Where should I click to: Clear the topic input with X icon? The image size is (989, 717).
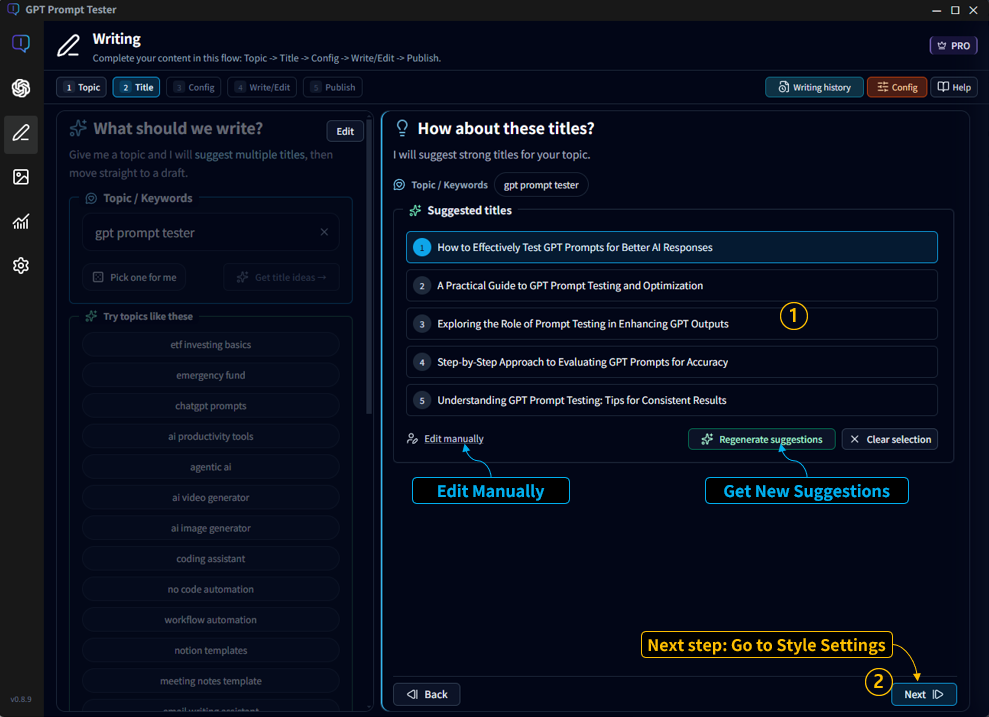point(324,232)
